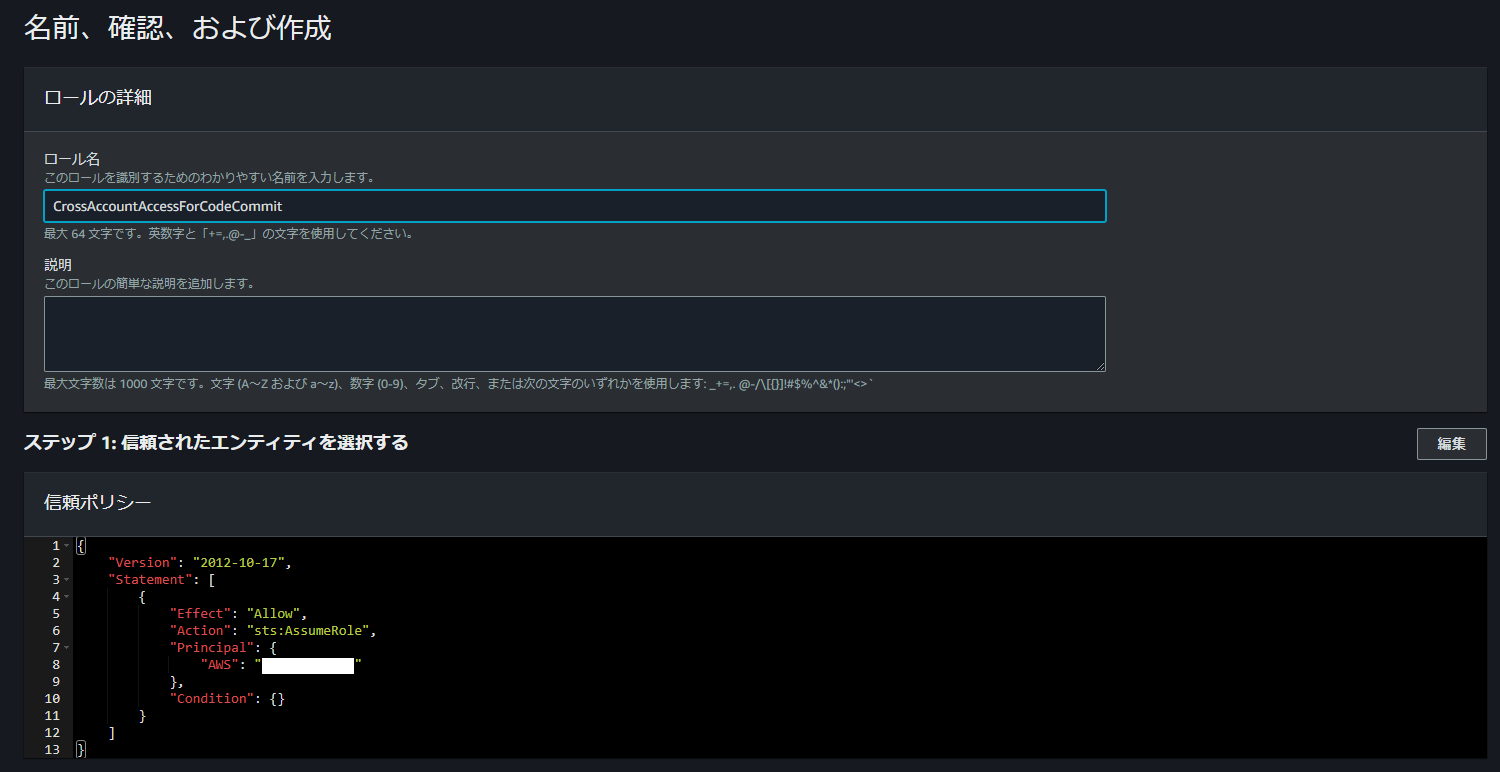Click the 説明 description text area

pyautogui.click(x=574, y=332)
